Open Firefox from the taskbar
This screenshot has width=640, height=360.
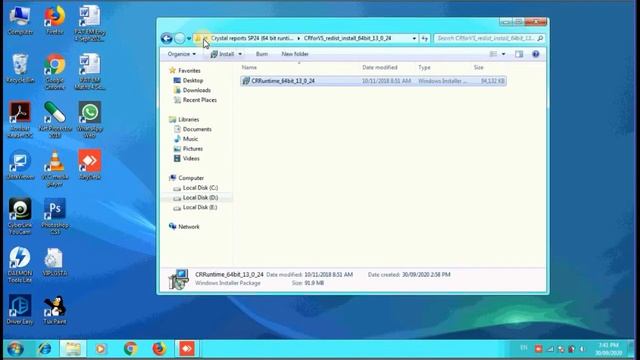coord(159,349)
